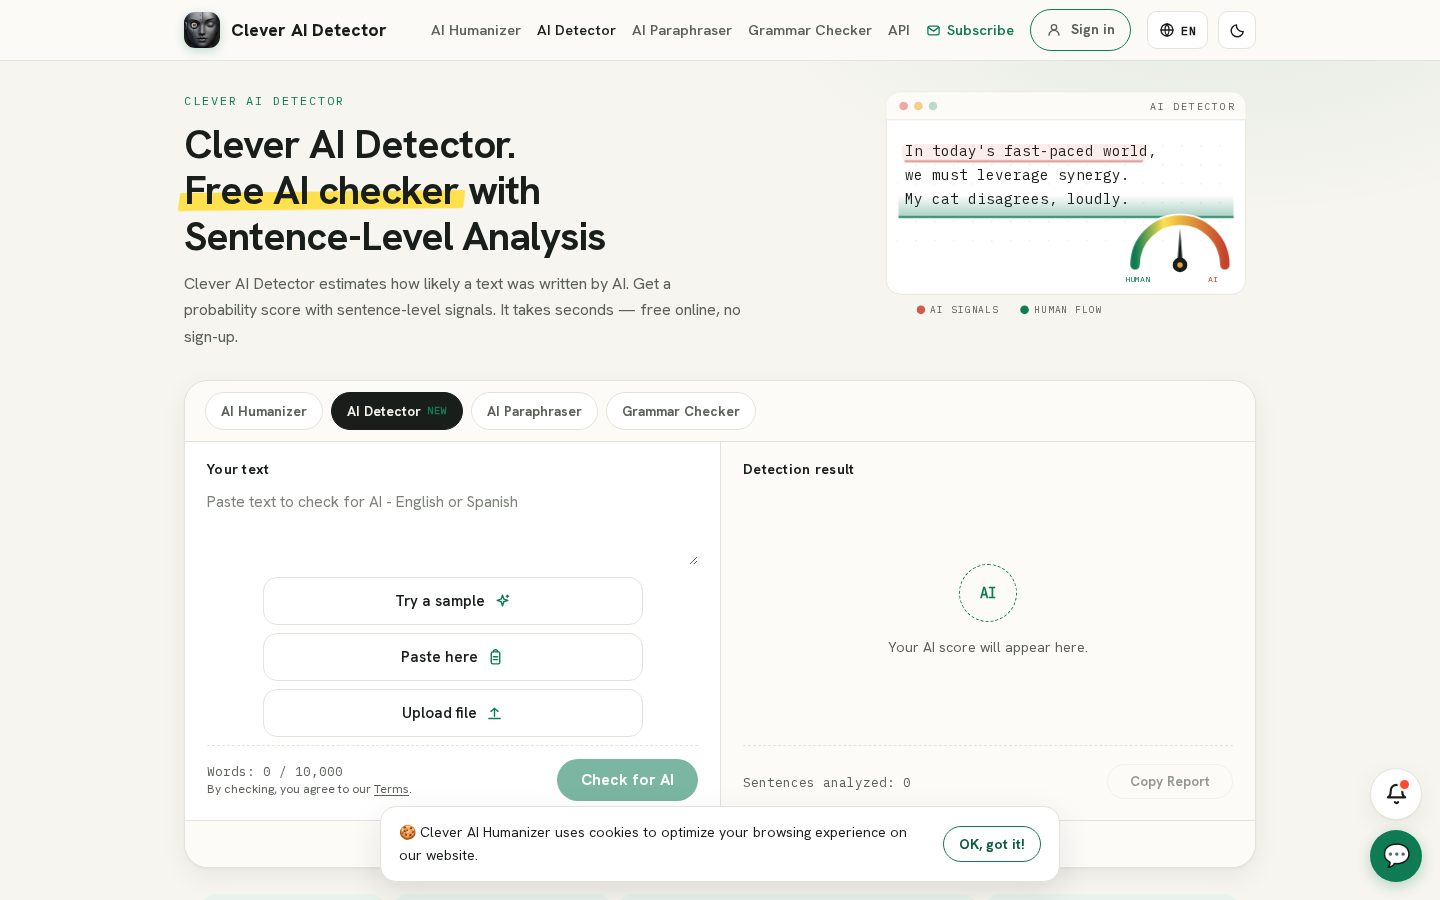
Task: Switch to the Grammar Checker tool tab
Action: coord(681,411)
